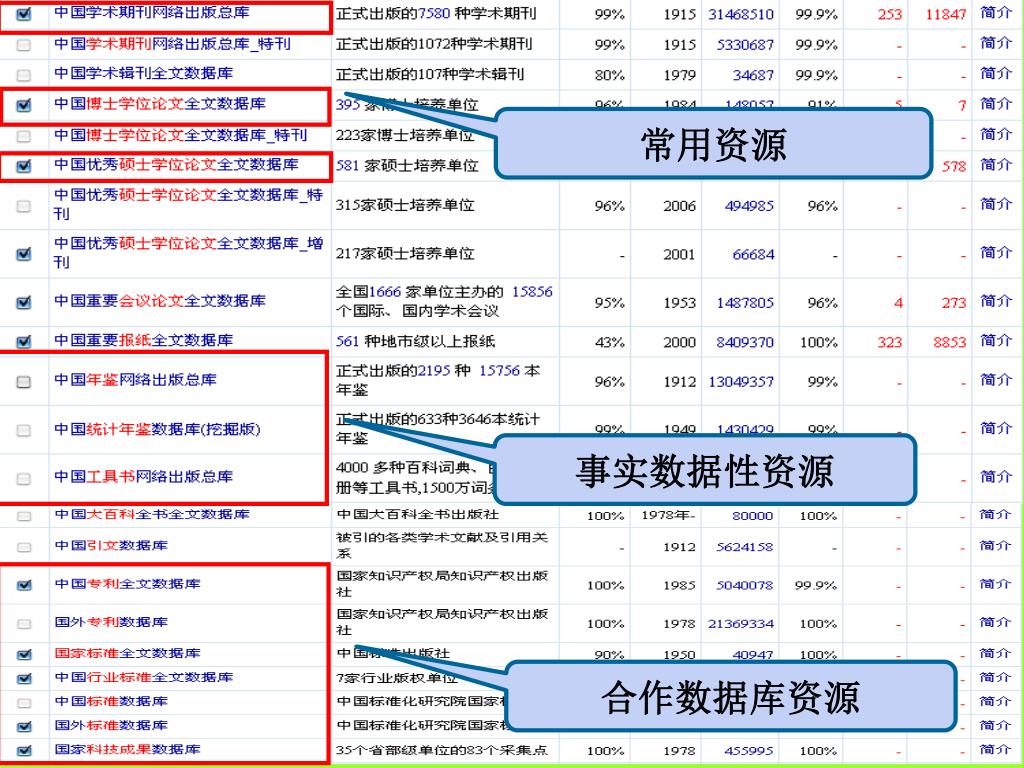
Task: Open the 中国重要报纸全文数据库 link
Action: pos(144,340)
